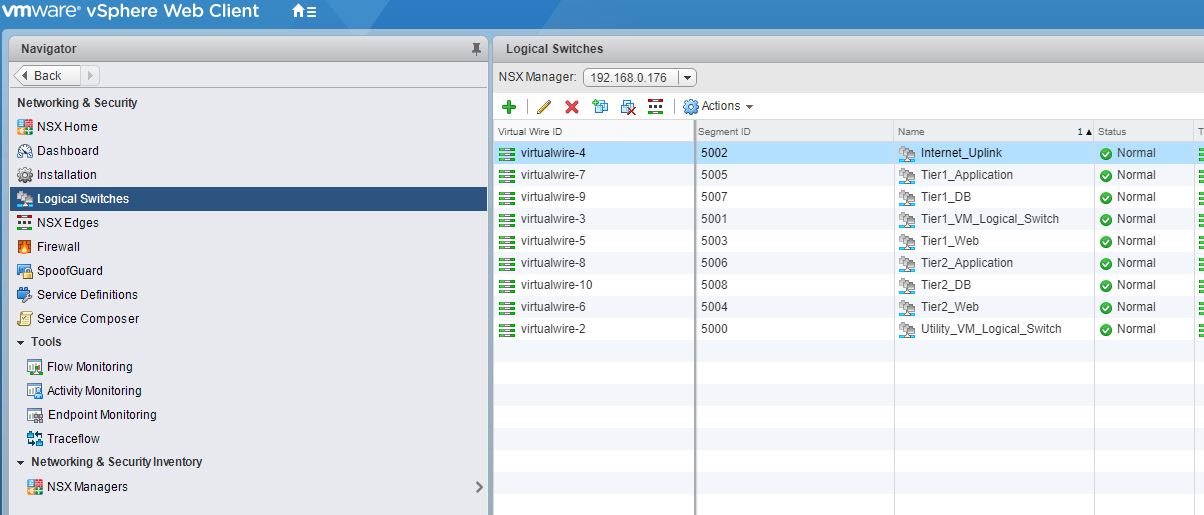The height and width of the screenshot is (515, 1204).
Task: Pin the Navigator panel with pushpin icon
Action: point(476,48)
